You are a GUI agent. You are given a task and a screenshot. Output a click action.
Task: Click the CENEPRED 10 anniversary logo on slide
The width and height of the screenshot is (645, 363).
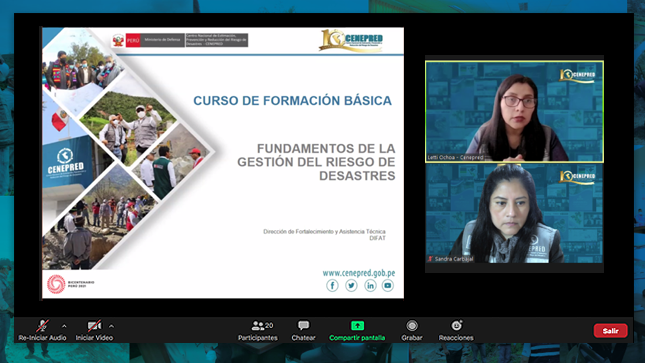click(351, 40)
